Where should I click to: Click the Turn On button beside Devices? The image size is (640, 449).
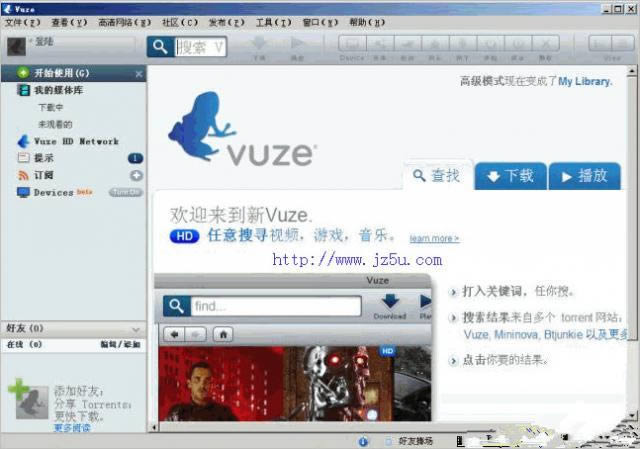pos(126,192)
